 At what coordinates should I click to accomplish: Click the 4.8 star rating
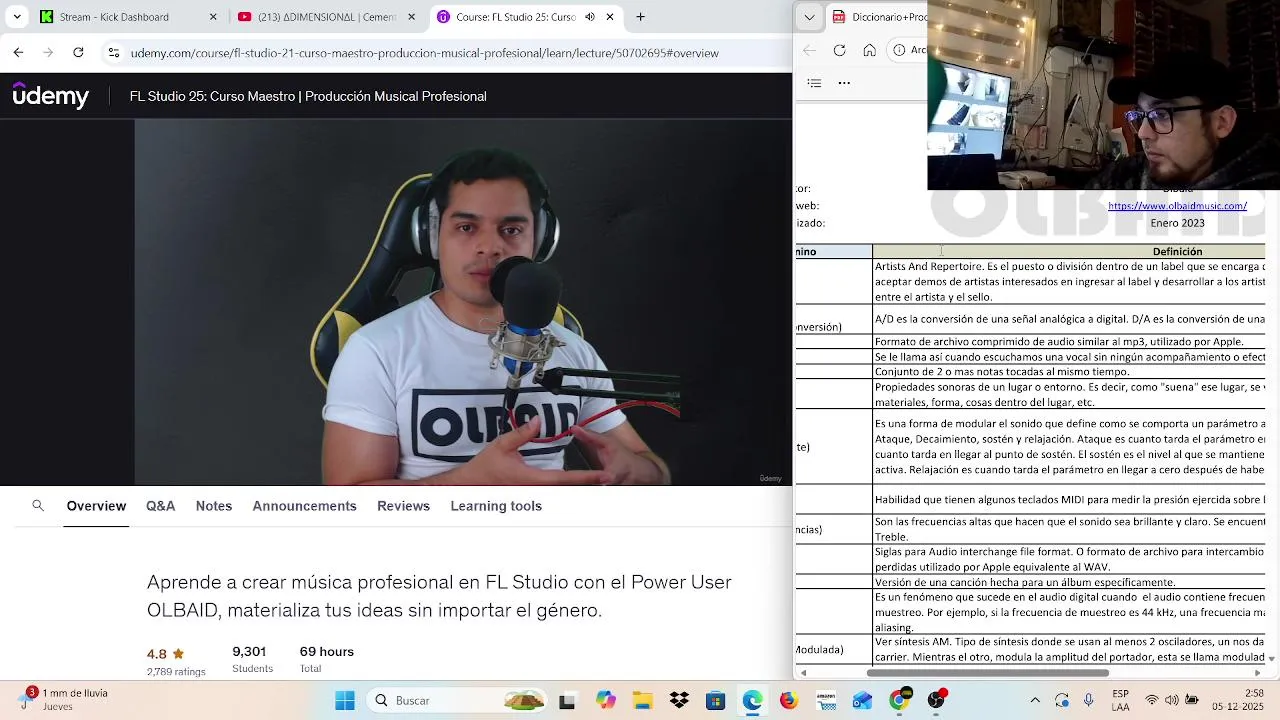click(x=166, y=654)
